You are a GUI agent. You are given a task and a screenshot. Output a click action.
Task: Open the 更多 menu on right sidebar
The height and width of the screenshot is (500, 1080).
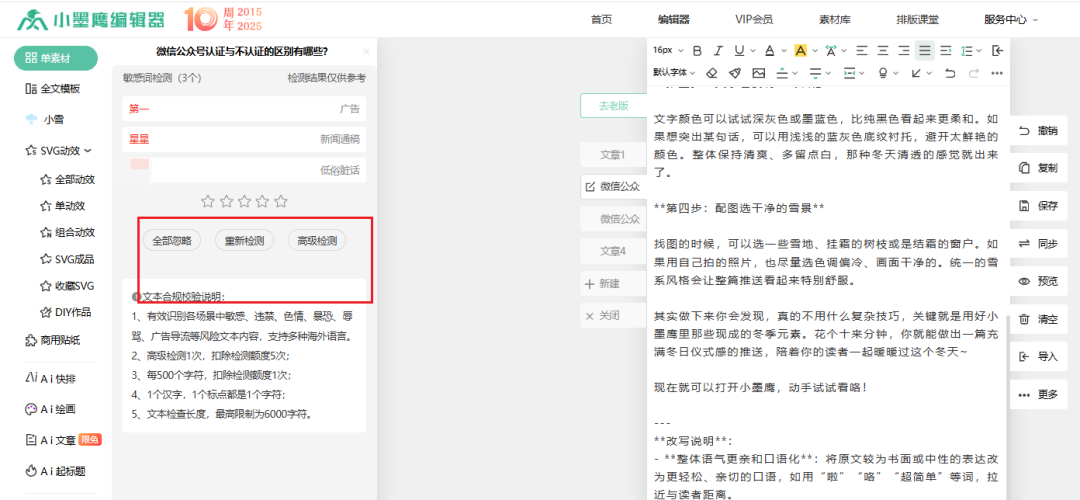1038,395
